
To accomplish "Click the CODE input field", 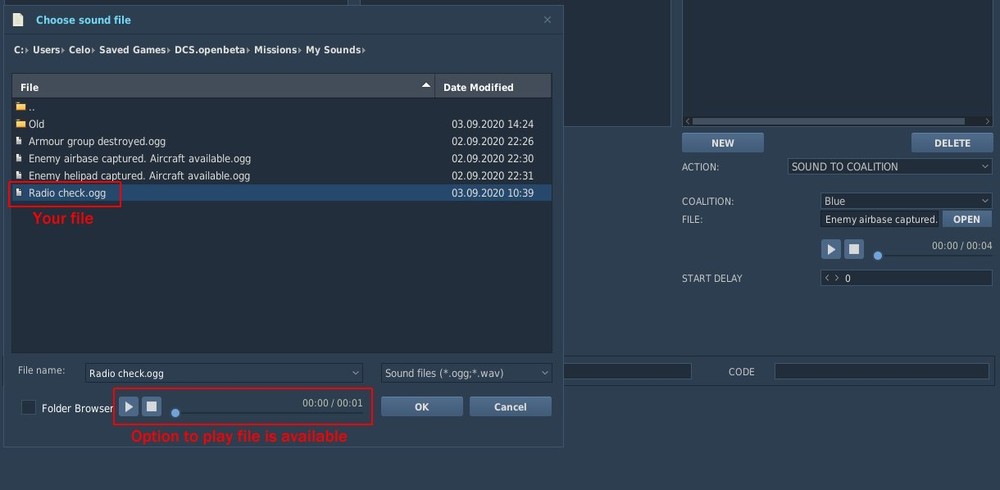I will tap(881, 371).
